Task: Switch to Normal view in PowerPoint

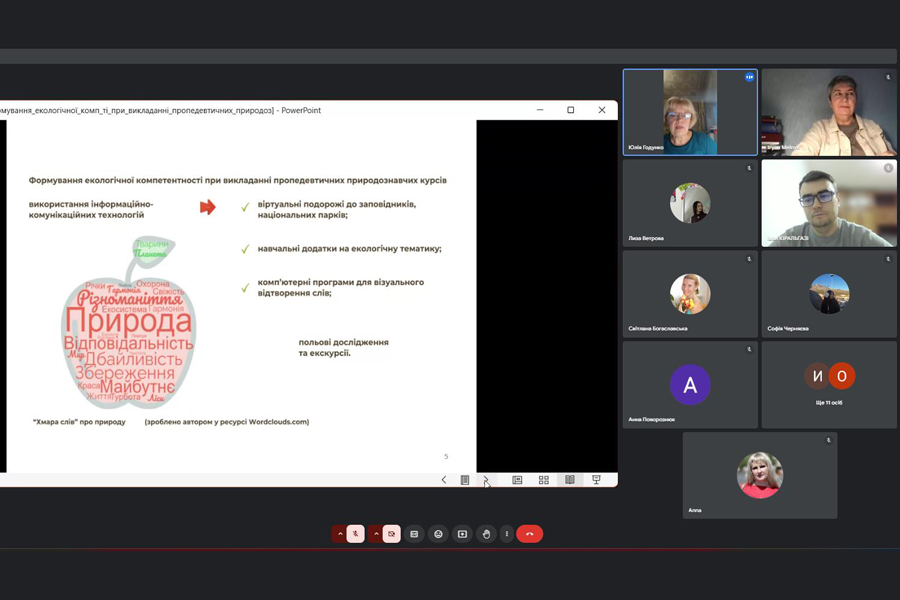Action: coord(517,480)
